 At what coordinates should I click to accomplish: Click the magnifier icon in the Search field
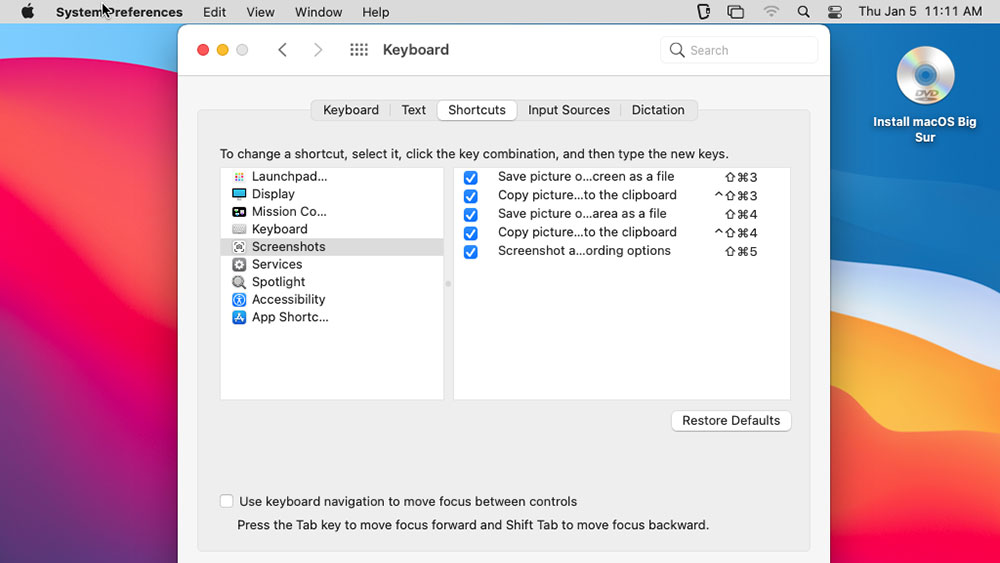coord(677,50)
